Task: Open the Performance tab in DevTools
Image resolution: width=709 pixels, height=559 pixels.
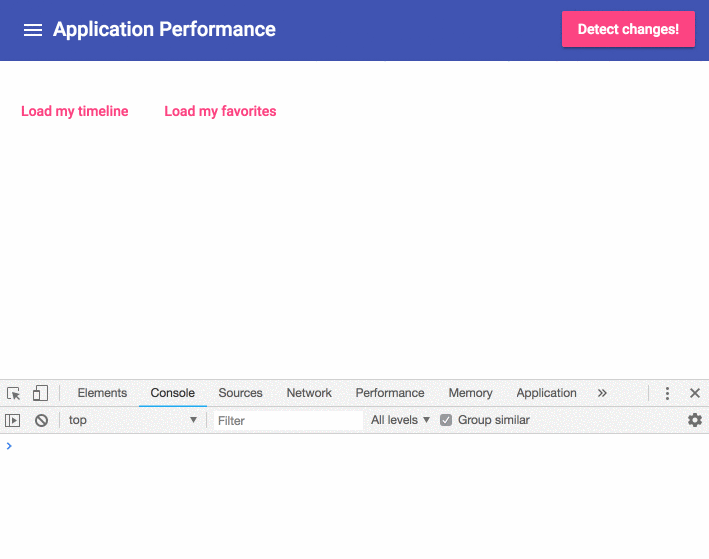Action: coord(390,393)
